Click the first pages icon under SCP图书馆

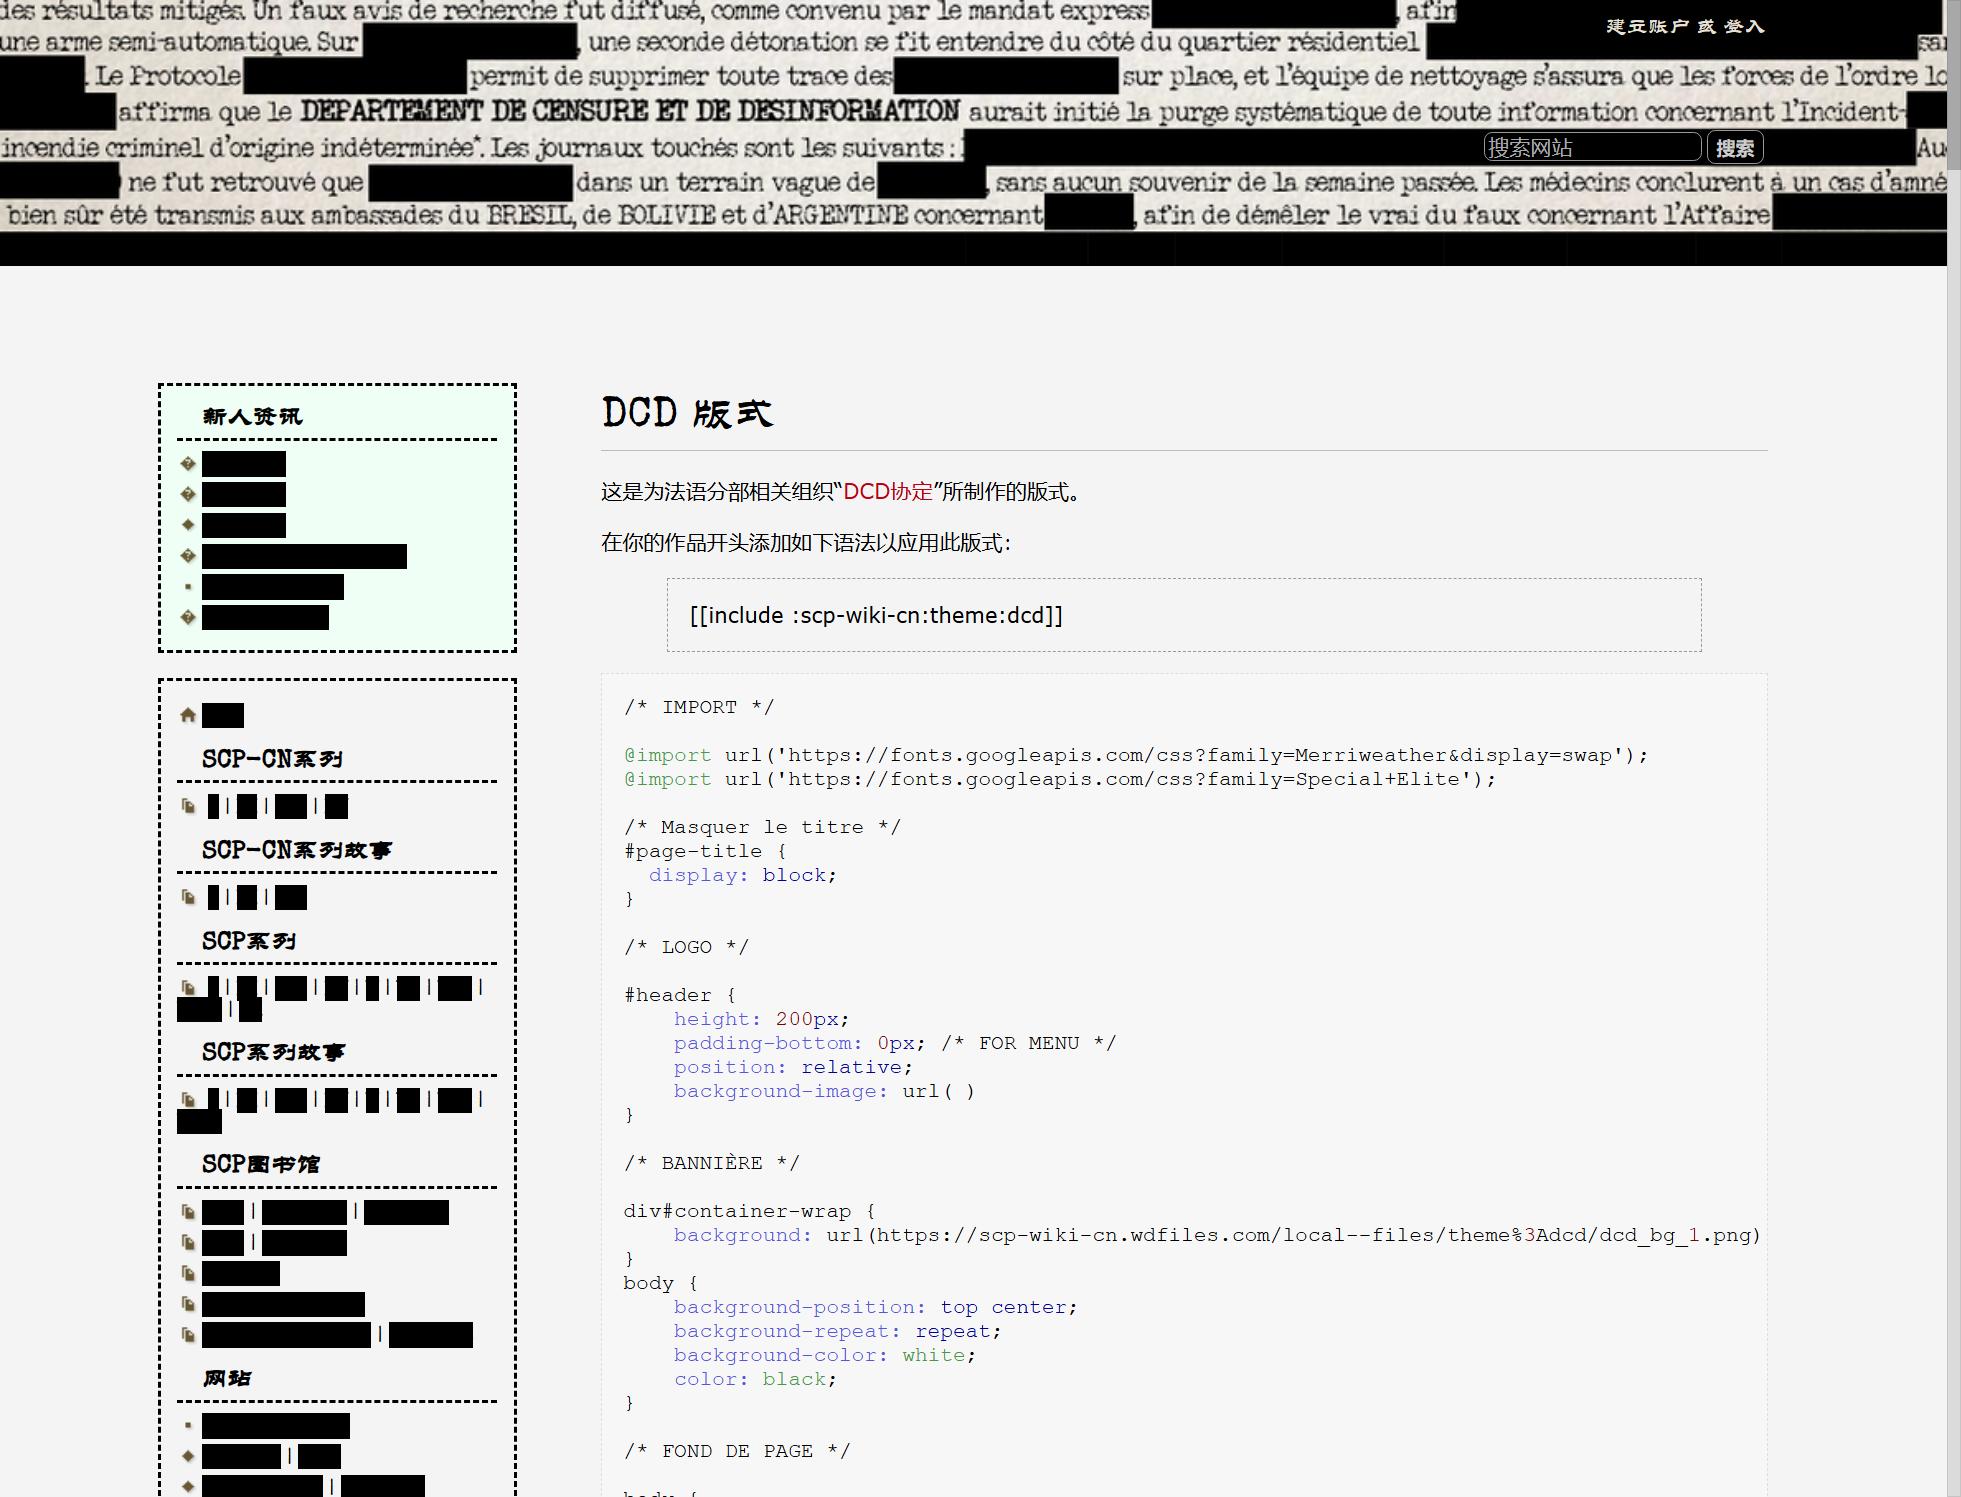[187, 1212]
